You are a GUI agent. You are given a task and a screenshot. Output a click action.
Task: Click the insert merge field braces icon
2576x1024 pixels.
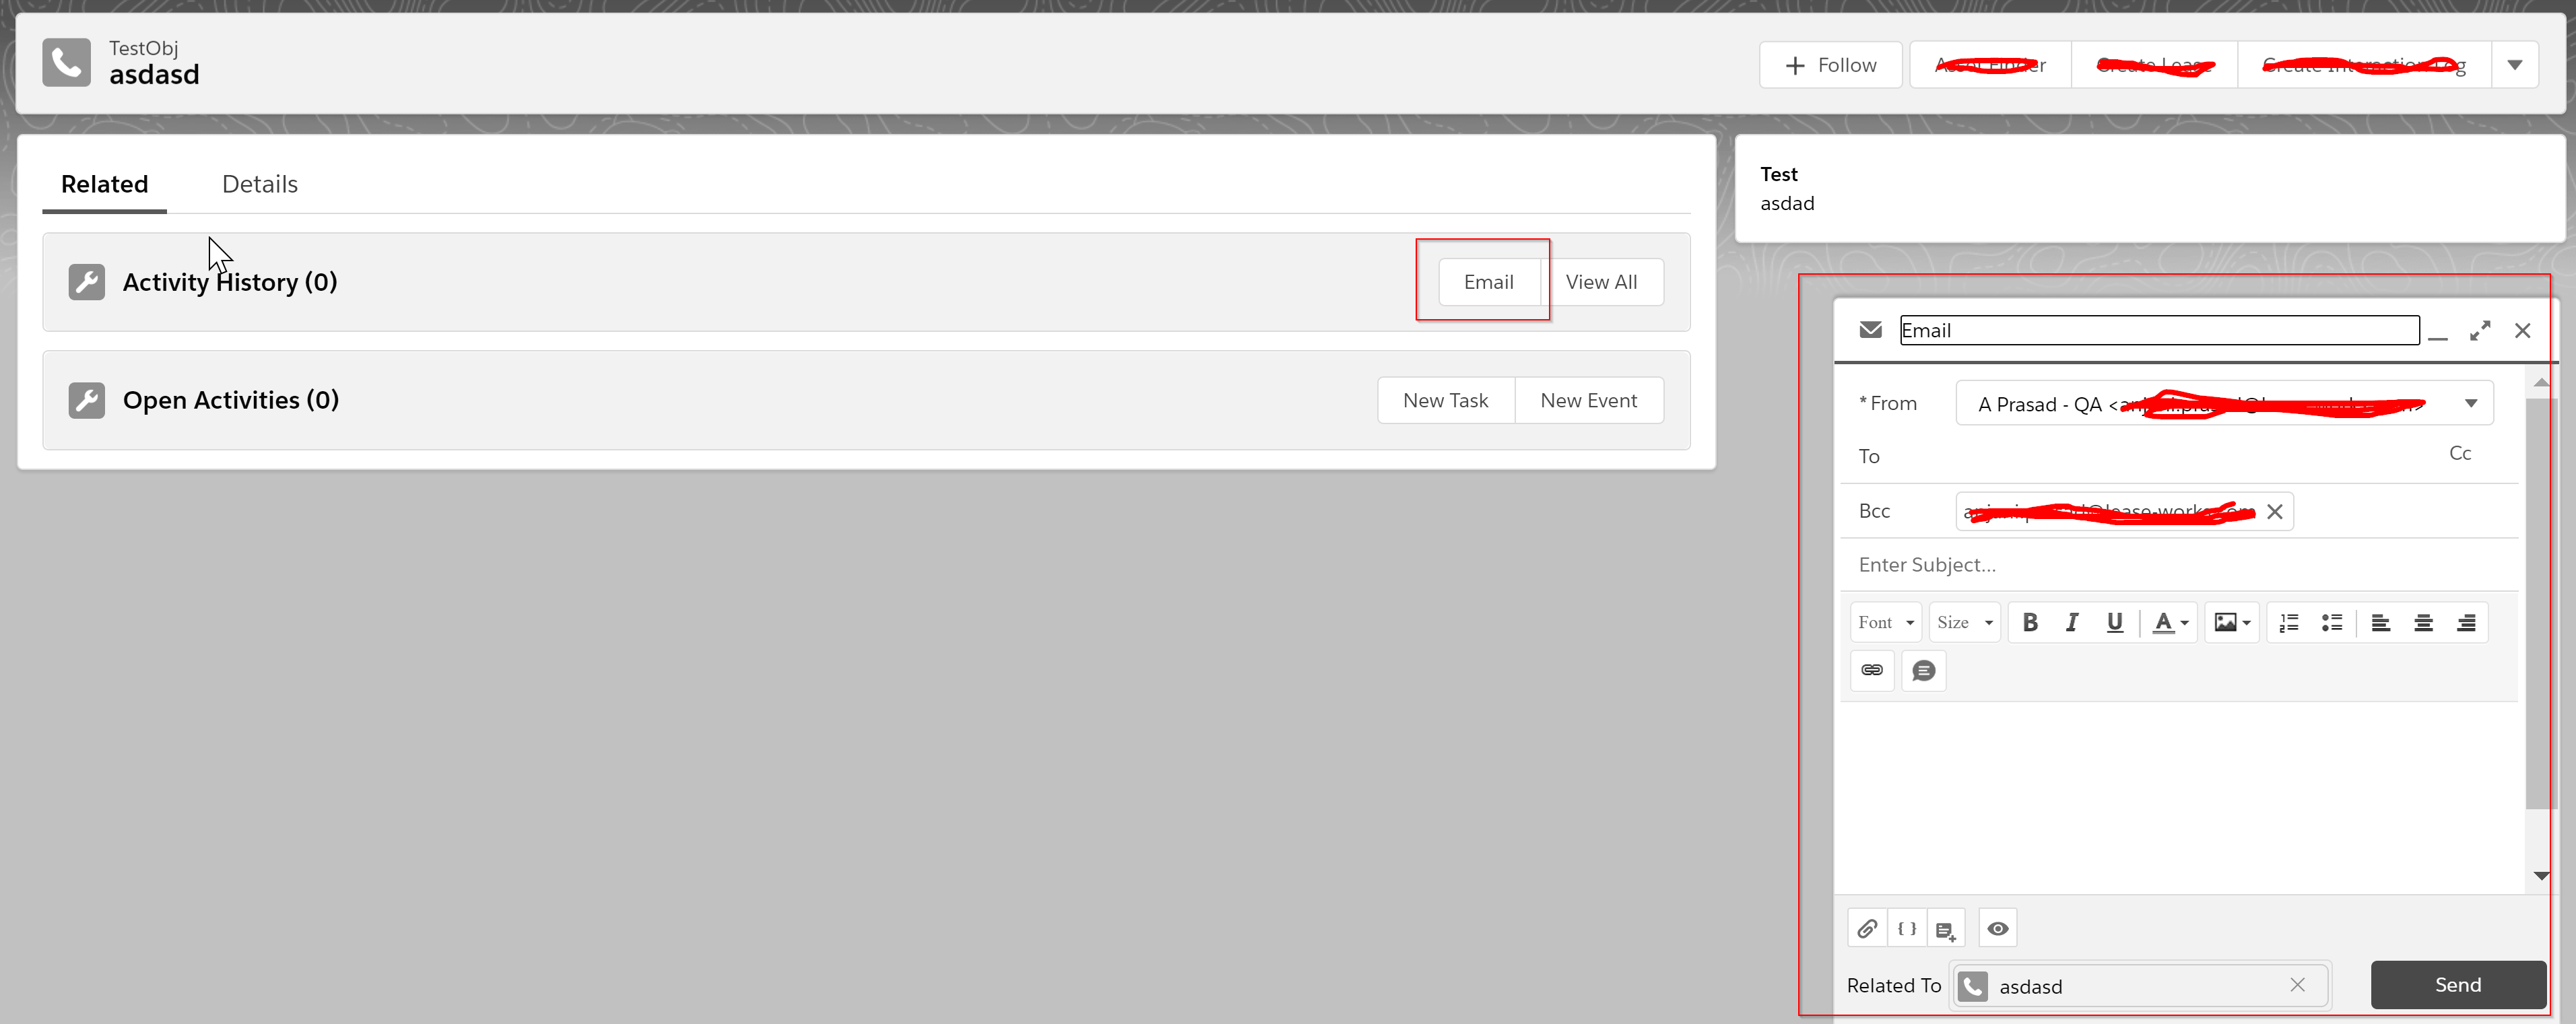click(1906, 929)
